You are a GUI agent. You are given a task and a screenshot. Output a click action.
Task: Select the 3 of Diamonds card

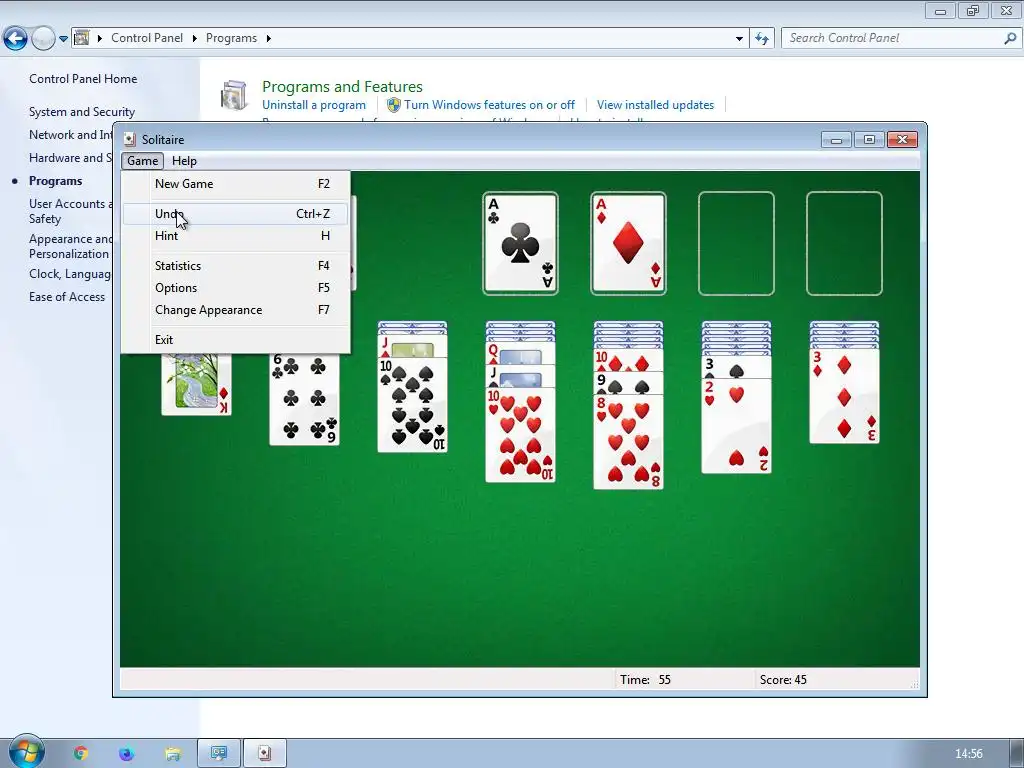point(844,396)
